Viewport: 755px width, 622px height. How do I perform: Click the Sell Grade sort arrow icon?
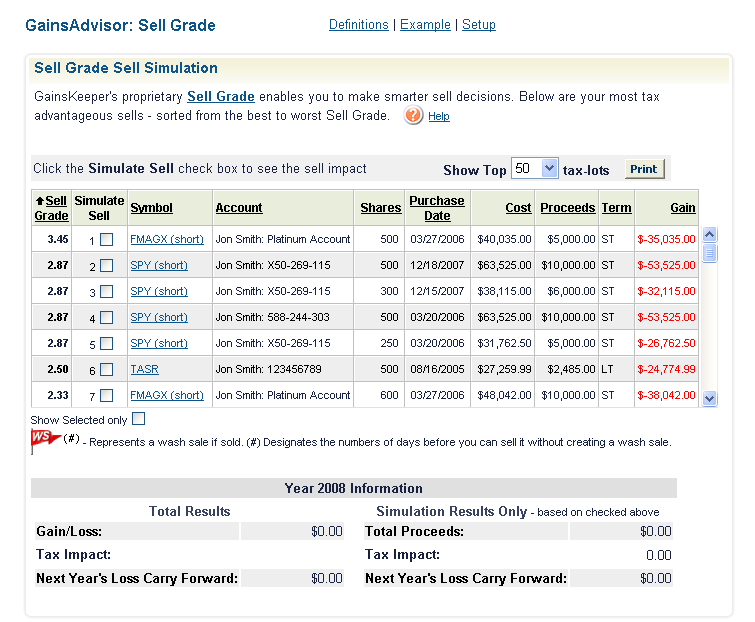coord(40,201)
